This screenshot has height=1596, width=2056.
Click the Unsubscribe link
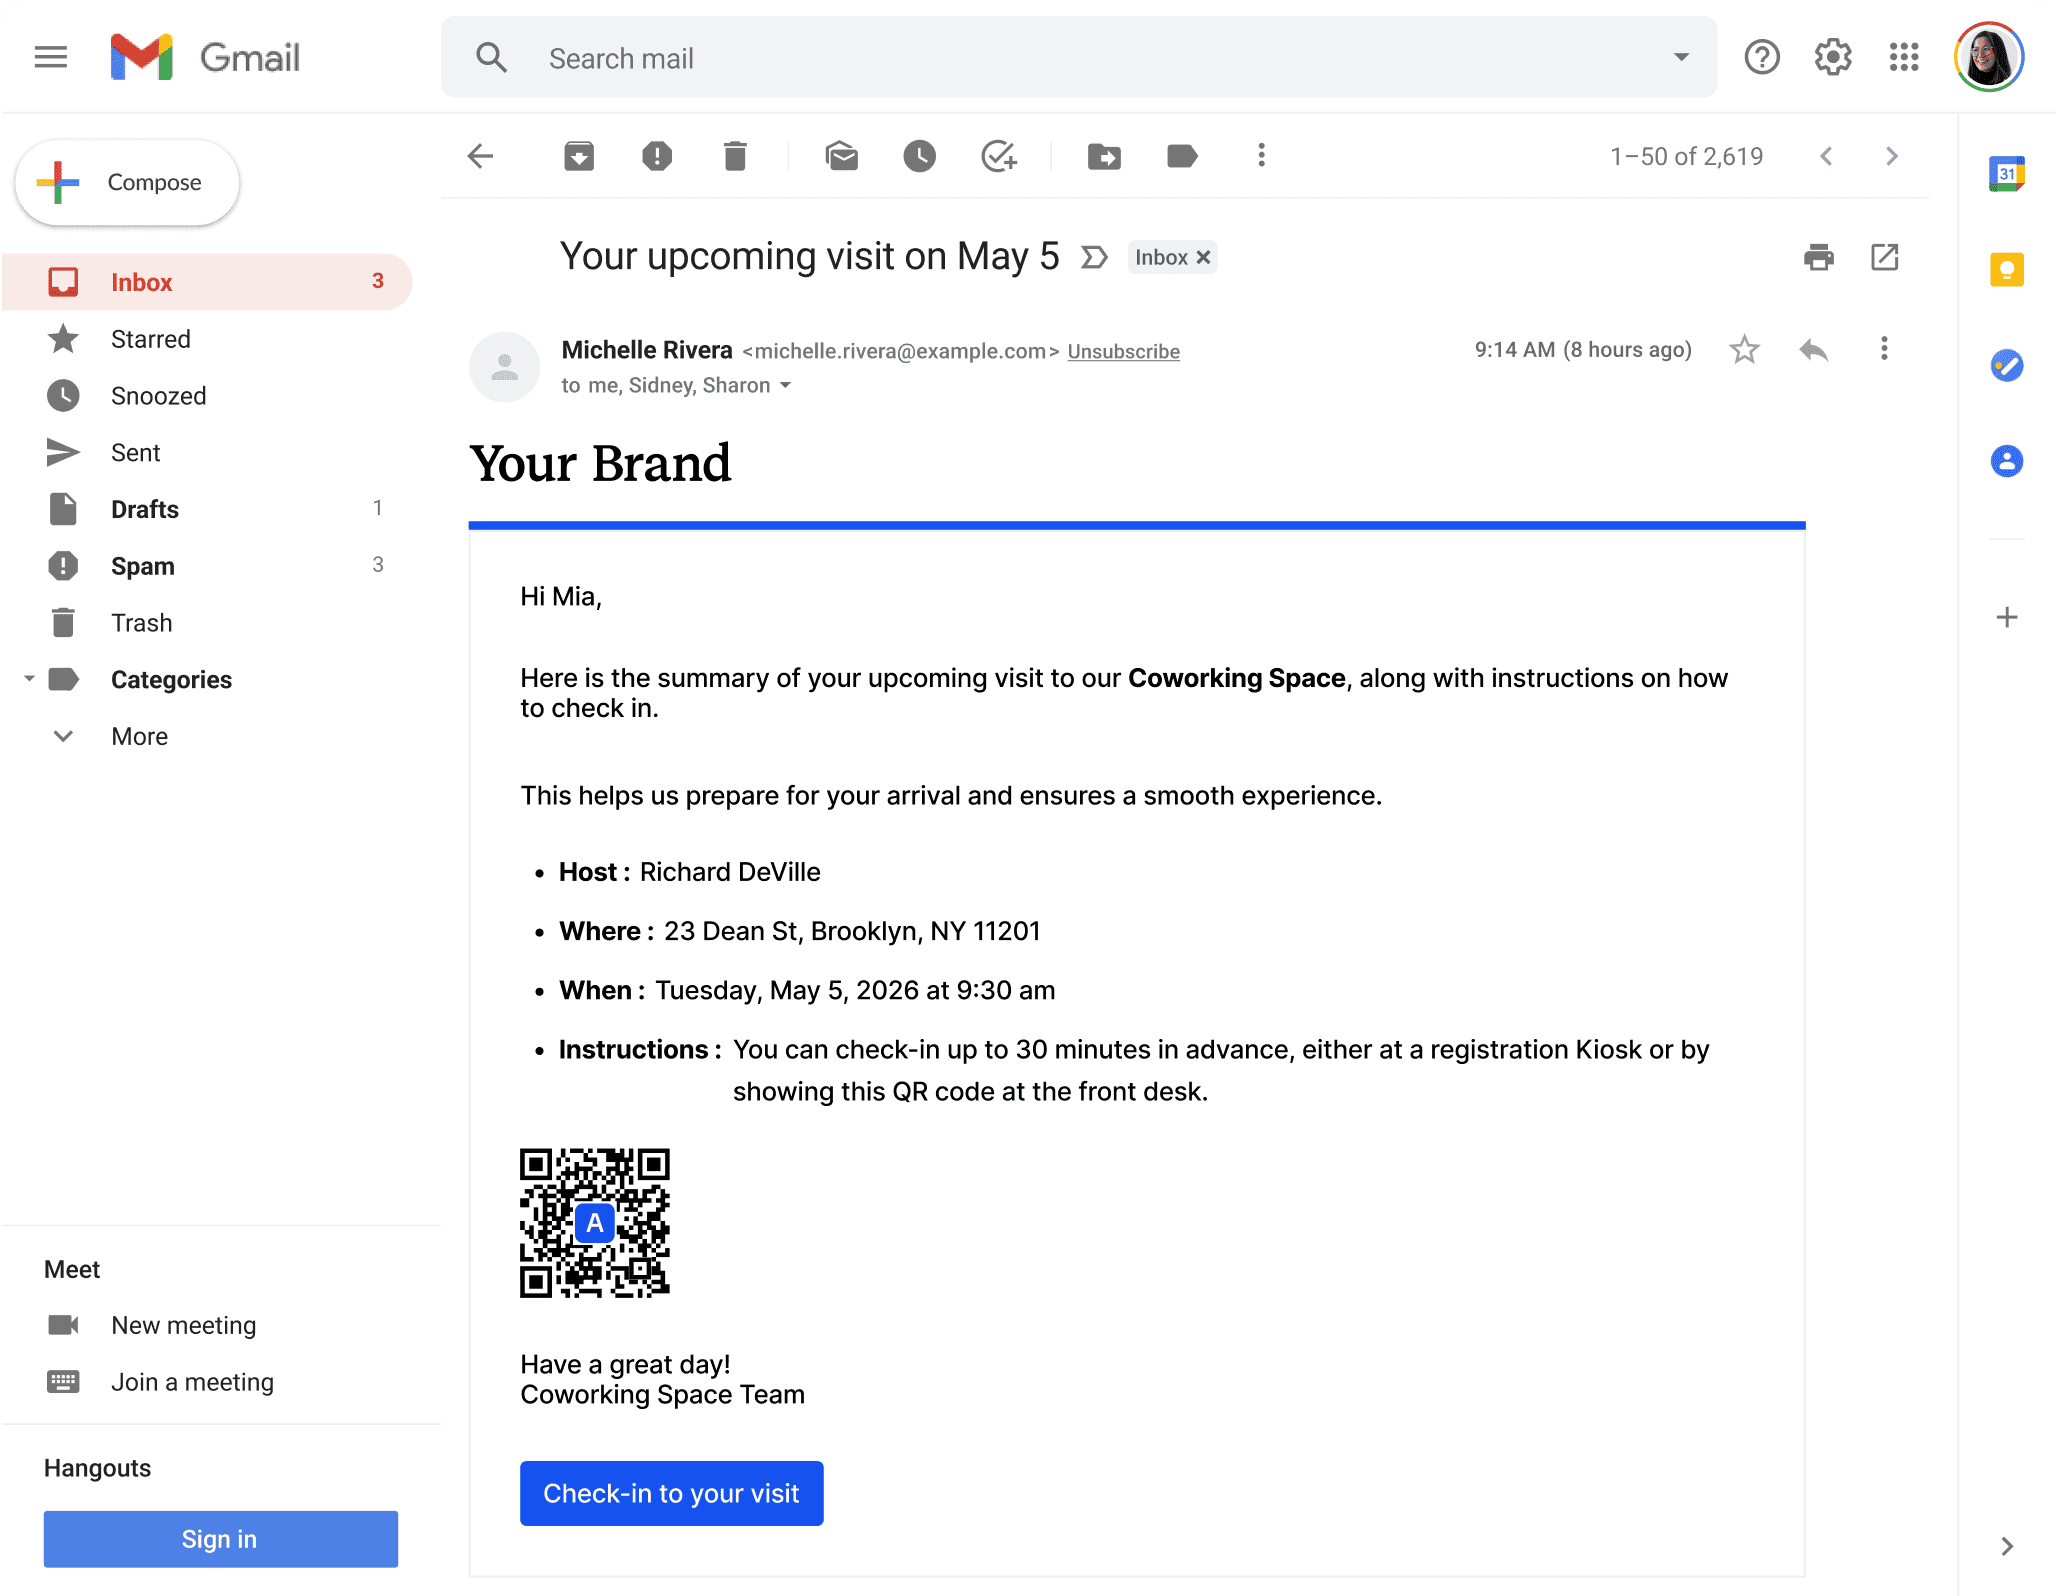[1123, 351]
